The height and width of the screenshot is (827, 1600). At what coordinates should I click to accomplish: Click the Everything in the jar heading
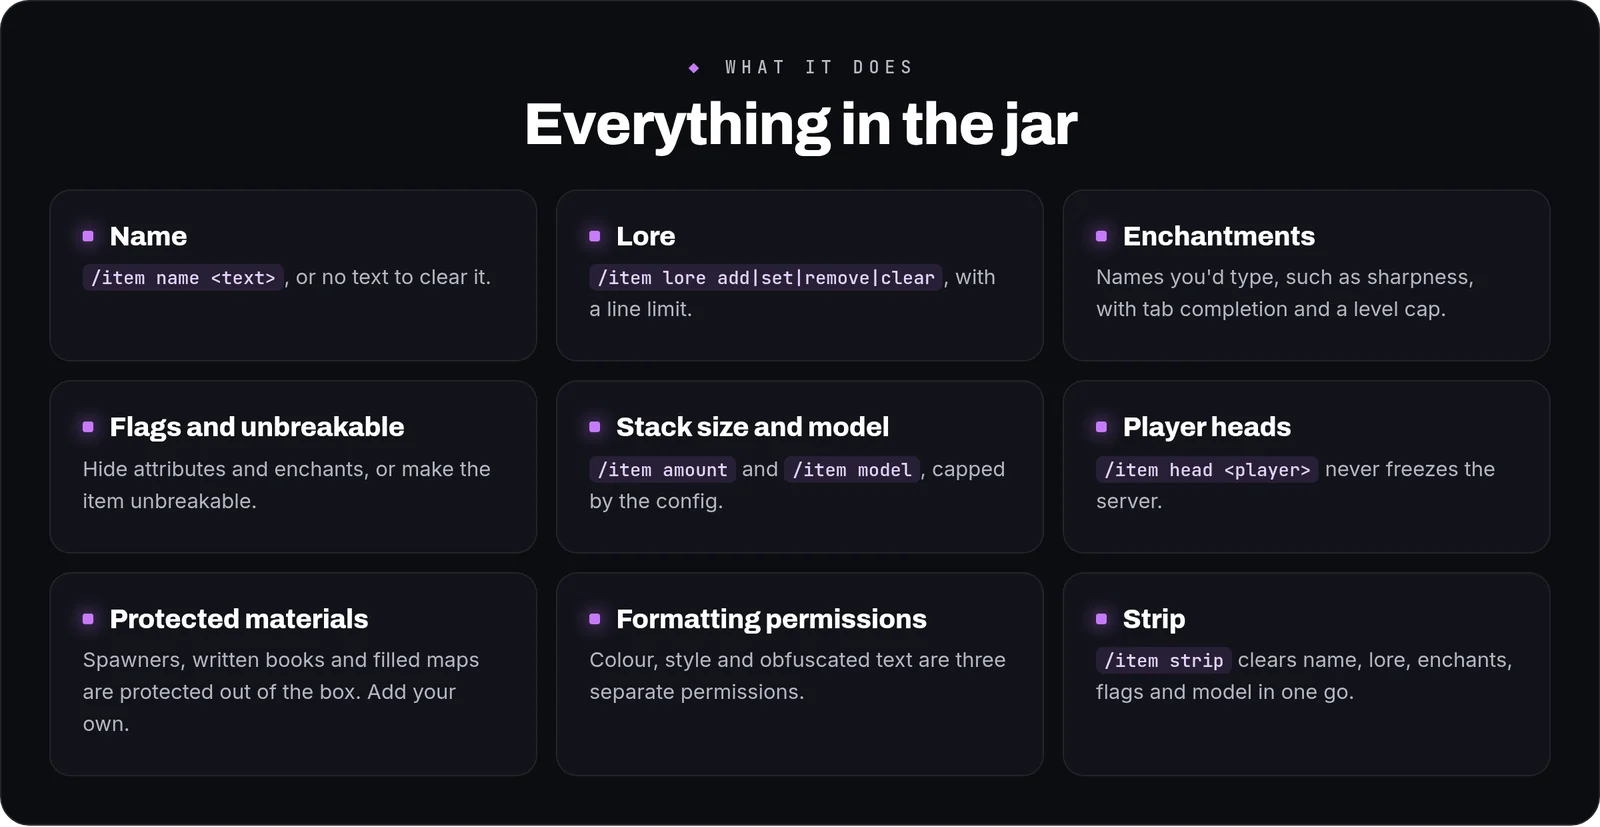pyautogui.click(x=801, y=125)
